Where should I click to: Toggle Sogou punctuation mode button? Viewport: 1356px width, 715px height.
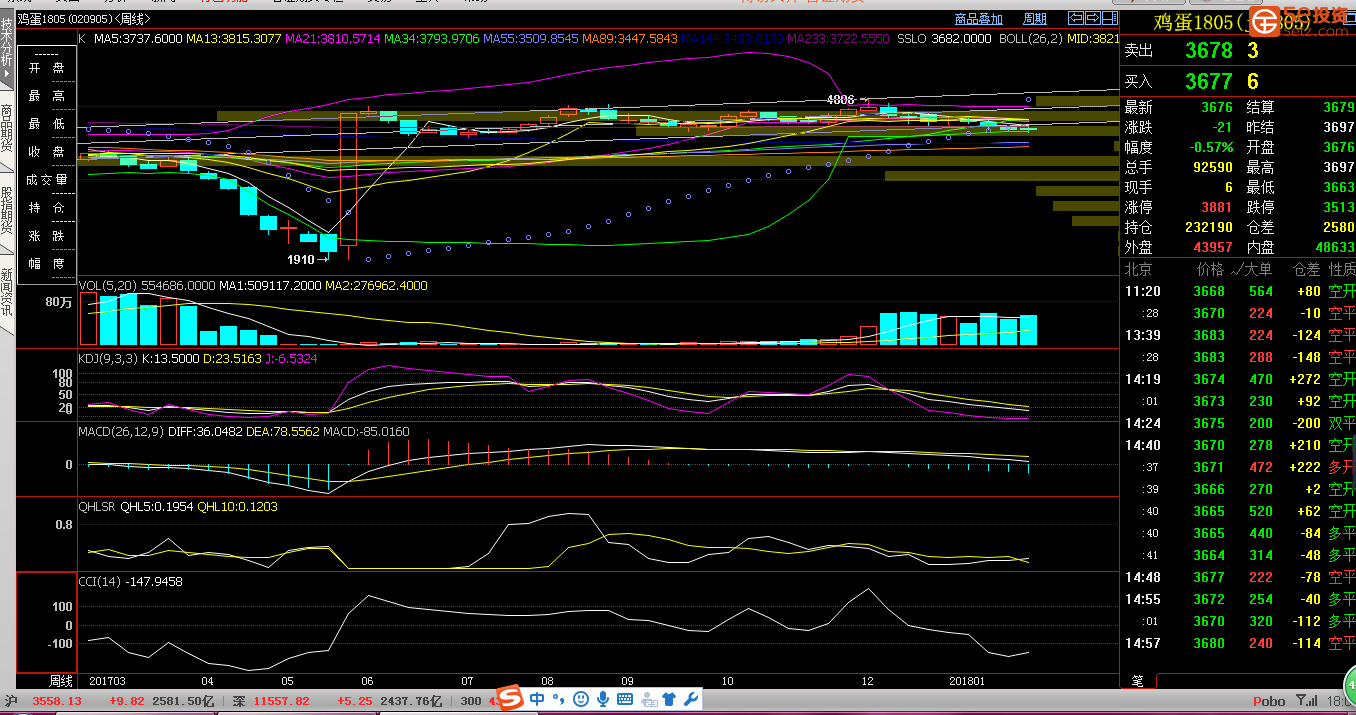[559, 698]
